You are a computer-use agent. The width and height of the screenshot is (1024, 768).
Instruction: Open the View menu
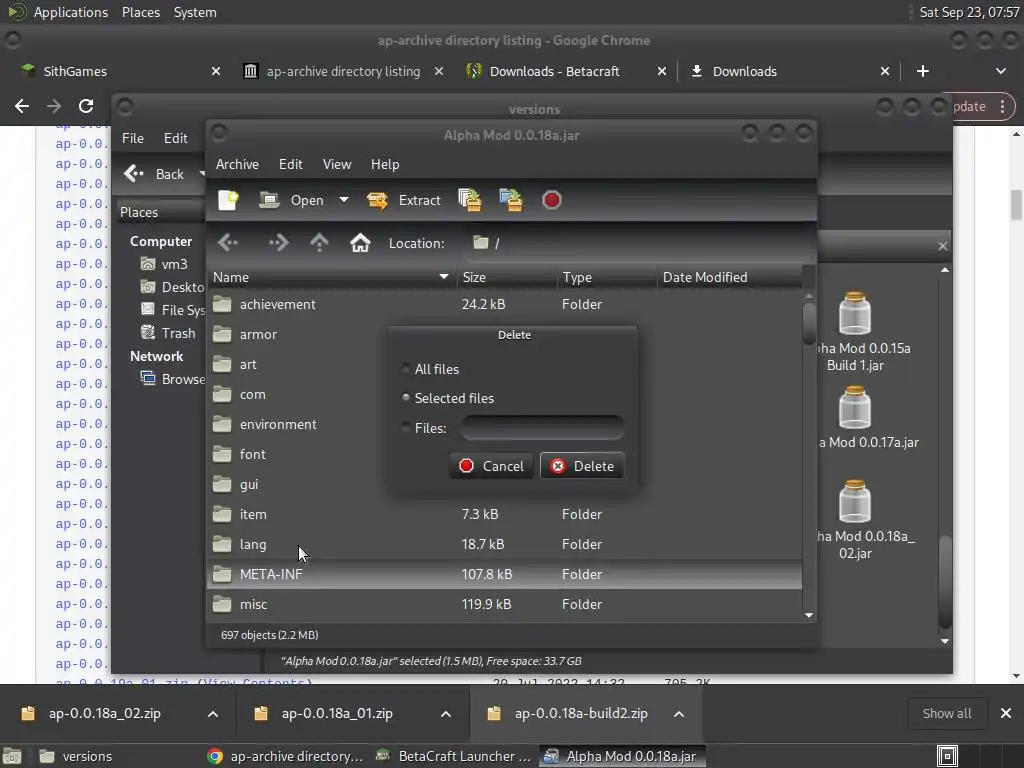click(337, 165)
